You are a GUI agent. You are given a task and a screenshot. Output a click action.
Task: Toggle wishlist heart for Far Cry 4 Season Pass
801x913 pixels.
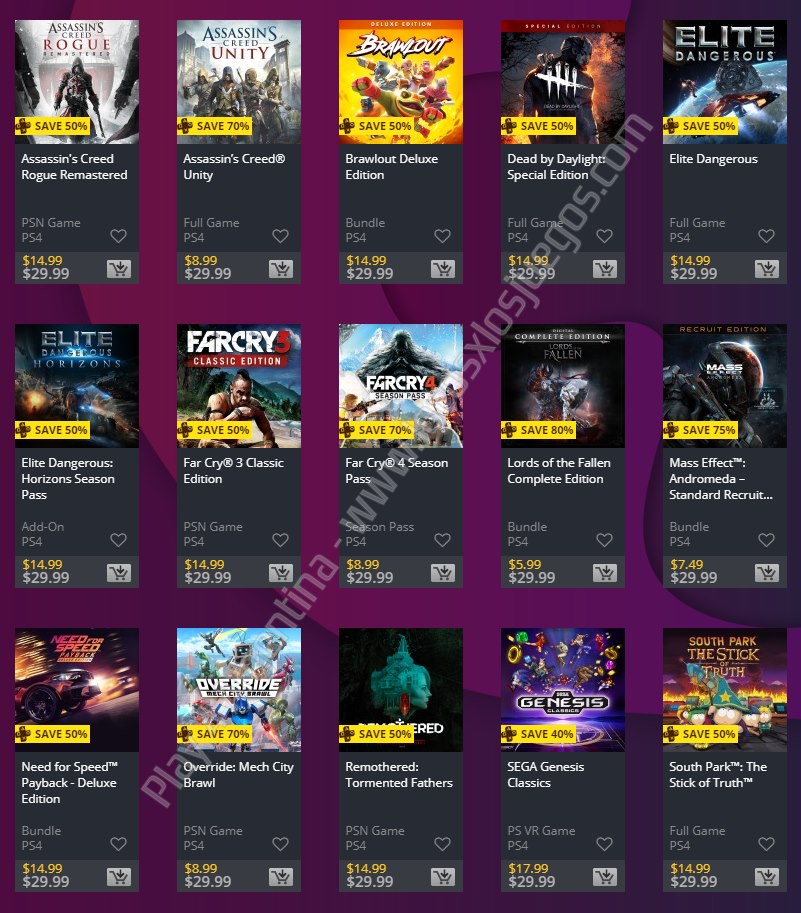[442, 540]
